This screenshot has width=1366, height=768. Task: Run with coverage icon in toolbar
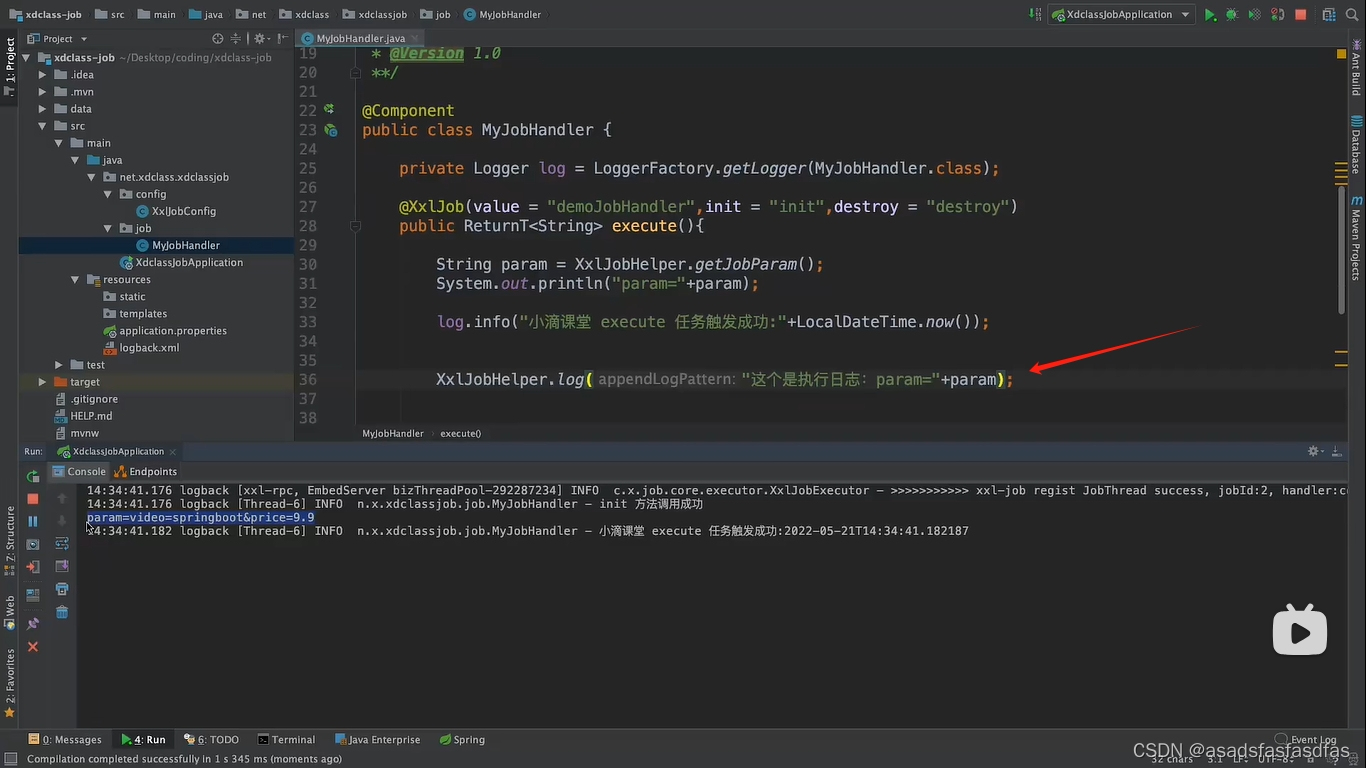click(1254, 15)
